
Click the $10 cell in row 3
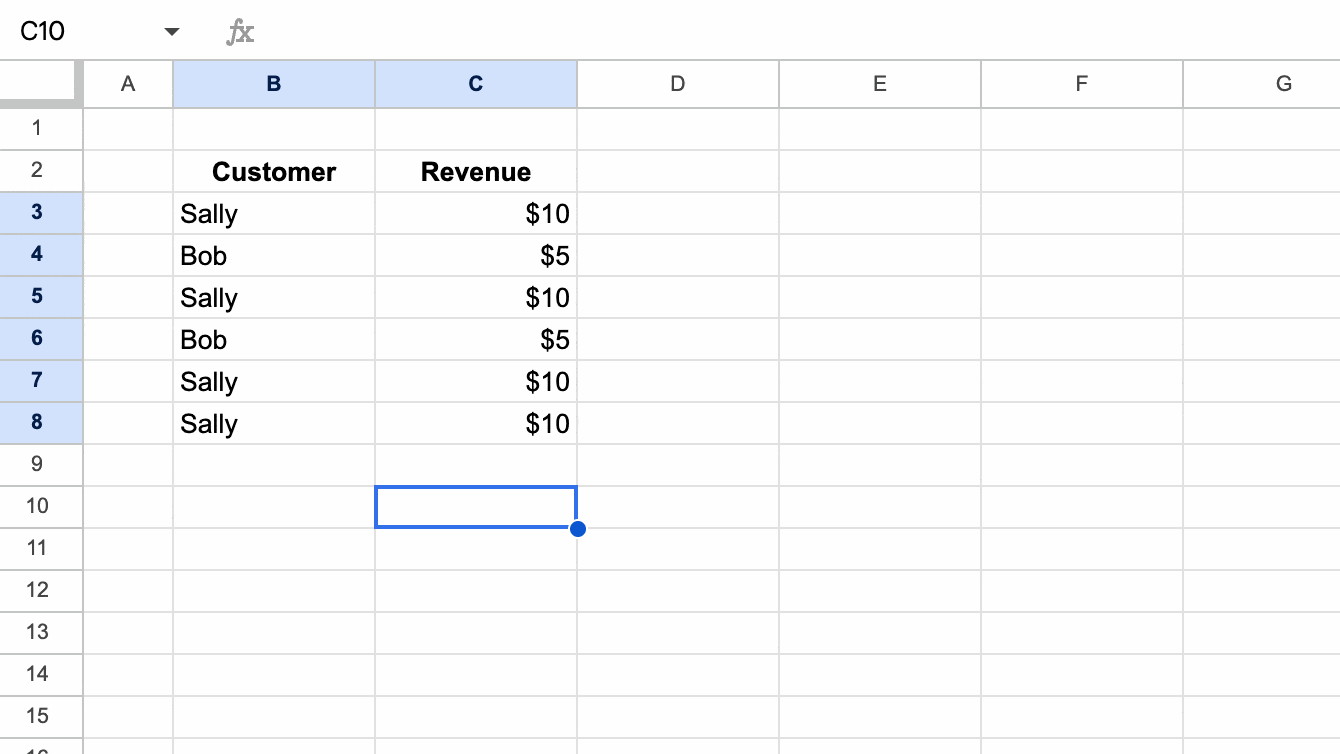click(476, 214)
